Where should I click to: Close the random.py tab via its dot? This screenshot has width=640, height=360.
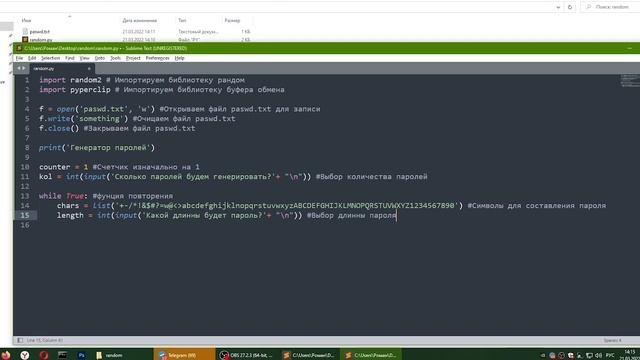pyautogui.click(x=89, y=69)
